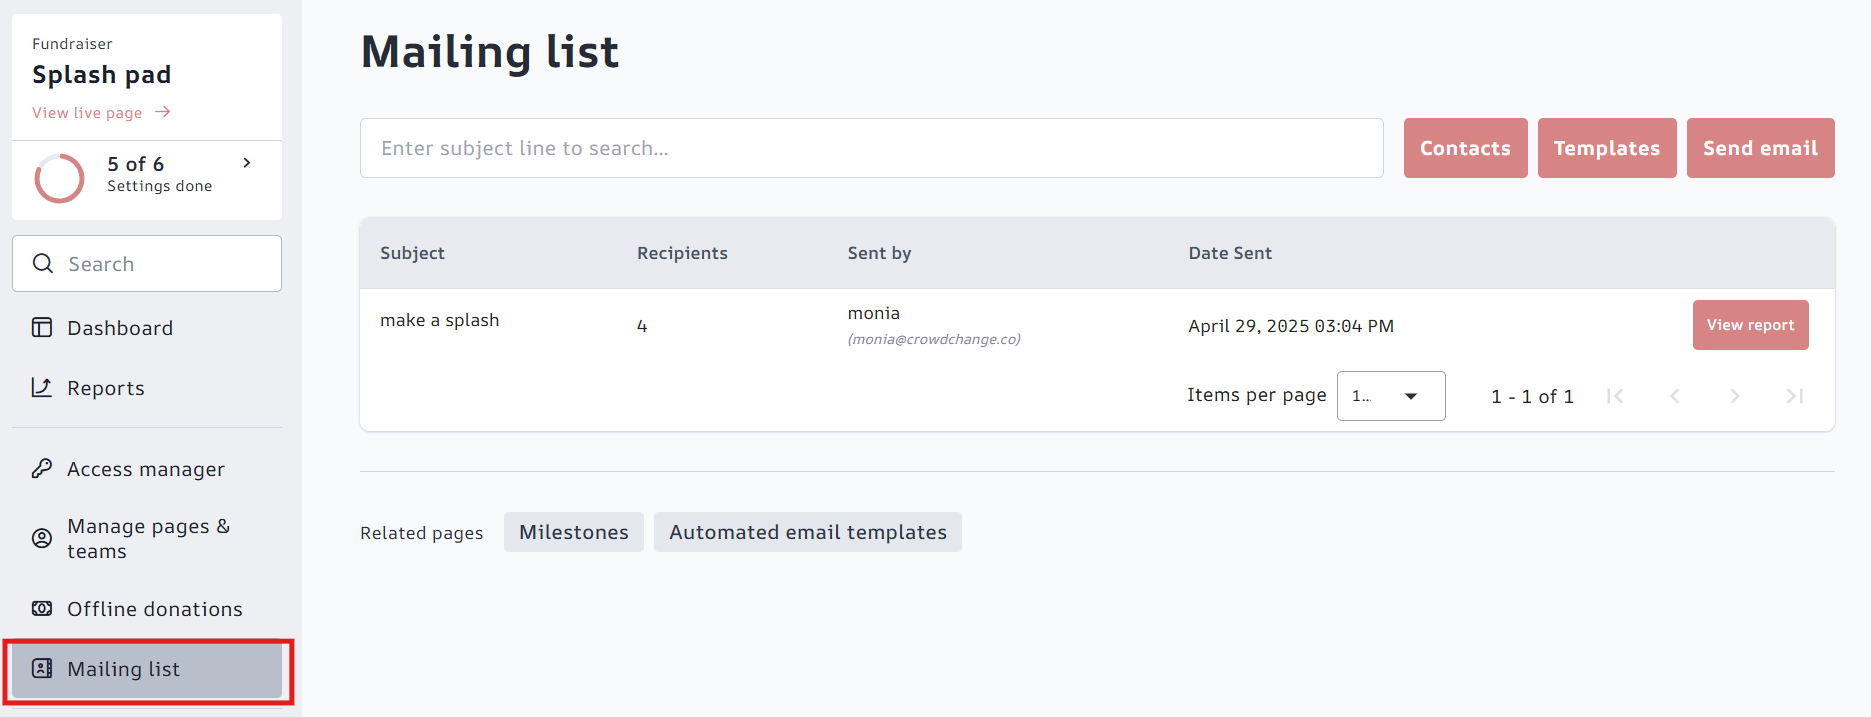
Task: View report for make a splash email
Action: pyautogui.click(x=1750, y=325)
